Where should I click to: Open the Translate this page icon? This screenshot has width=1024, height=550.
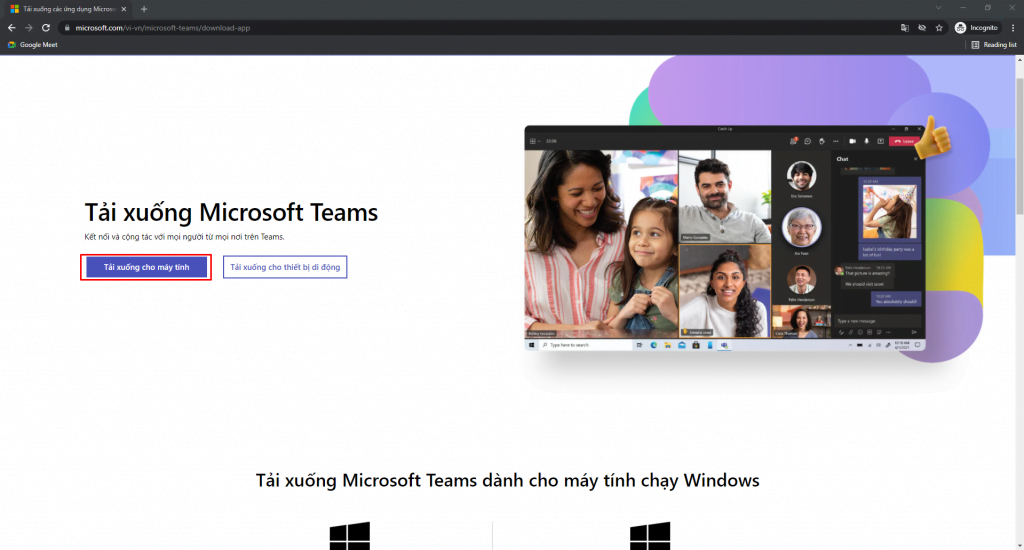tap(904, 27)
